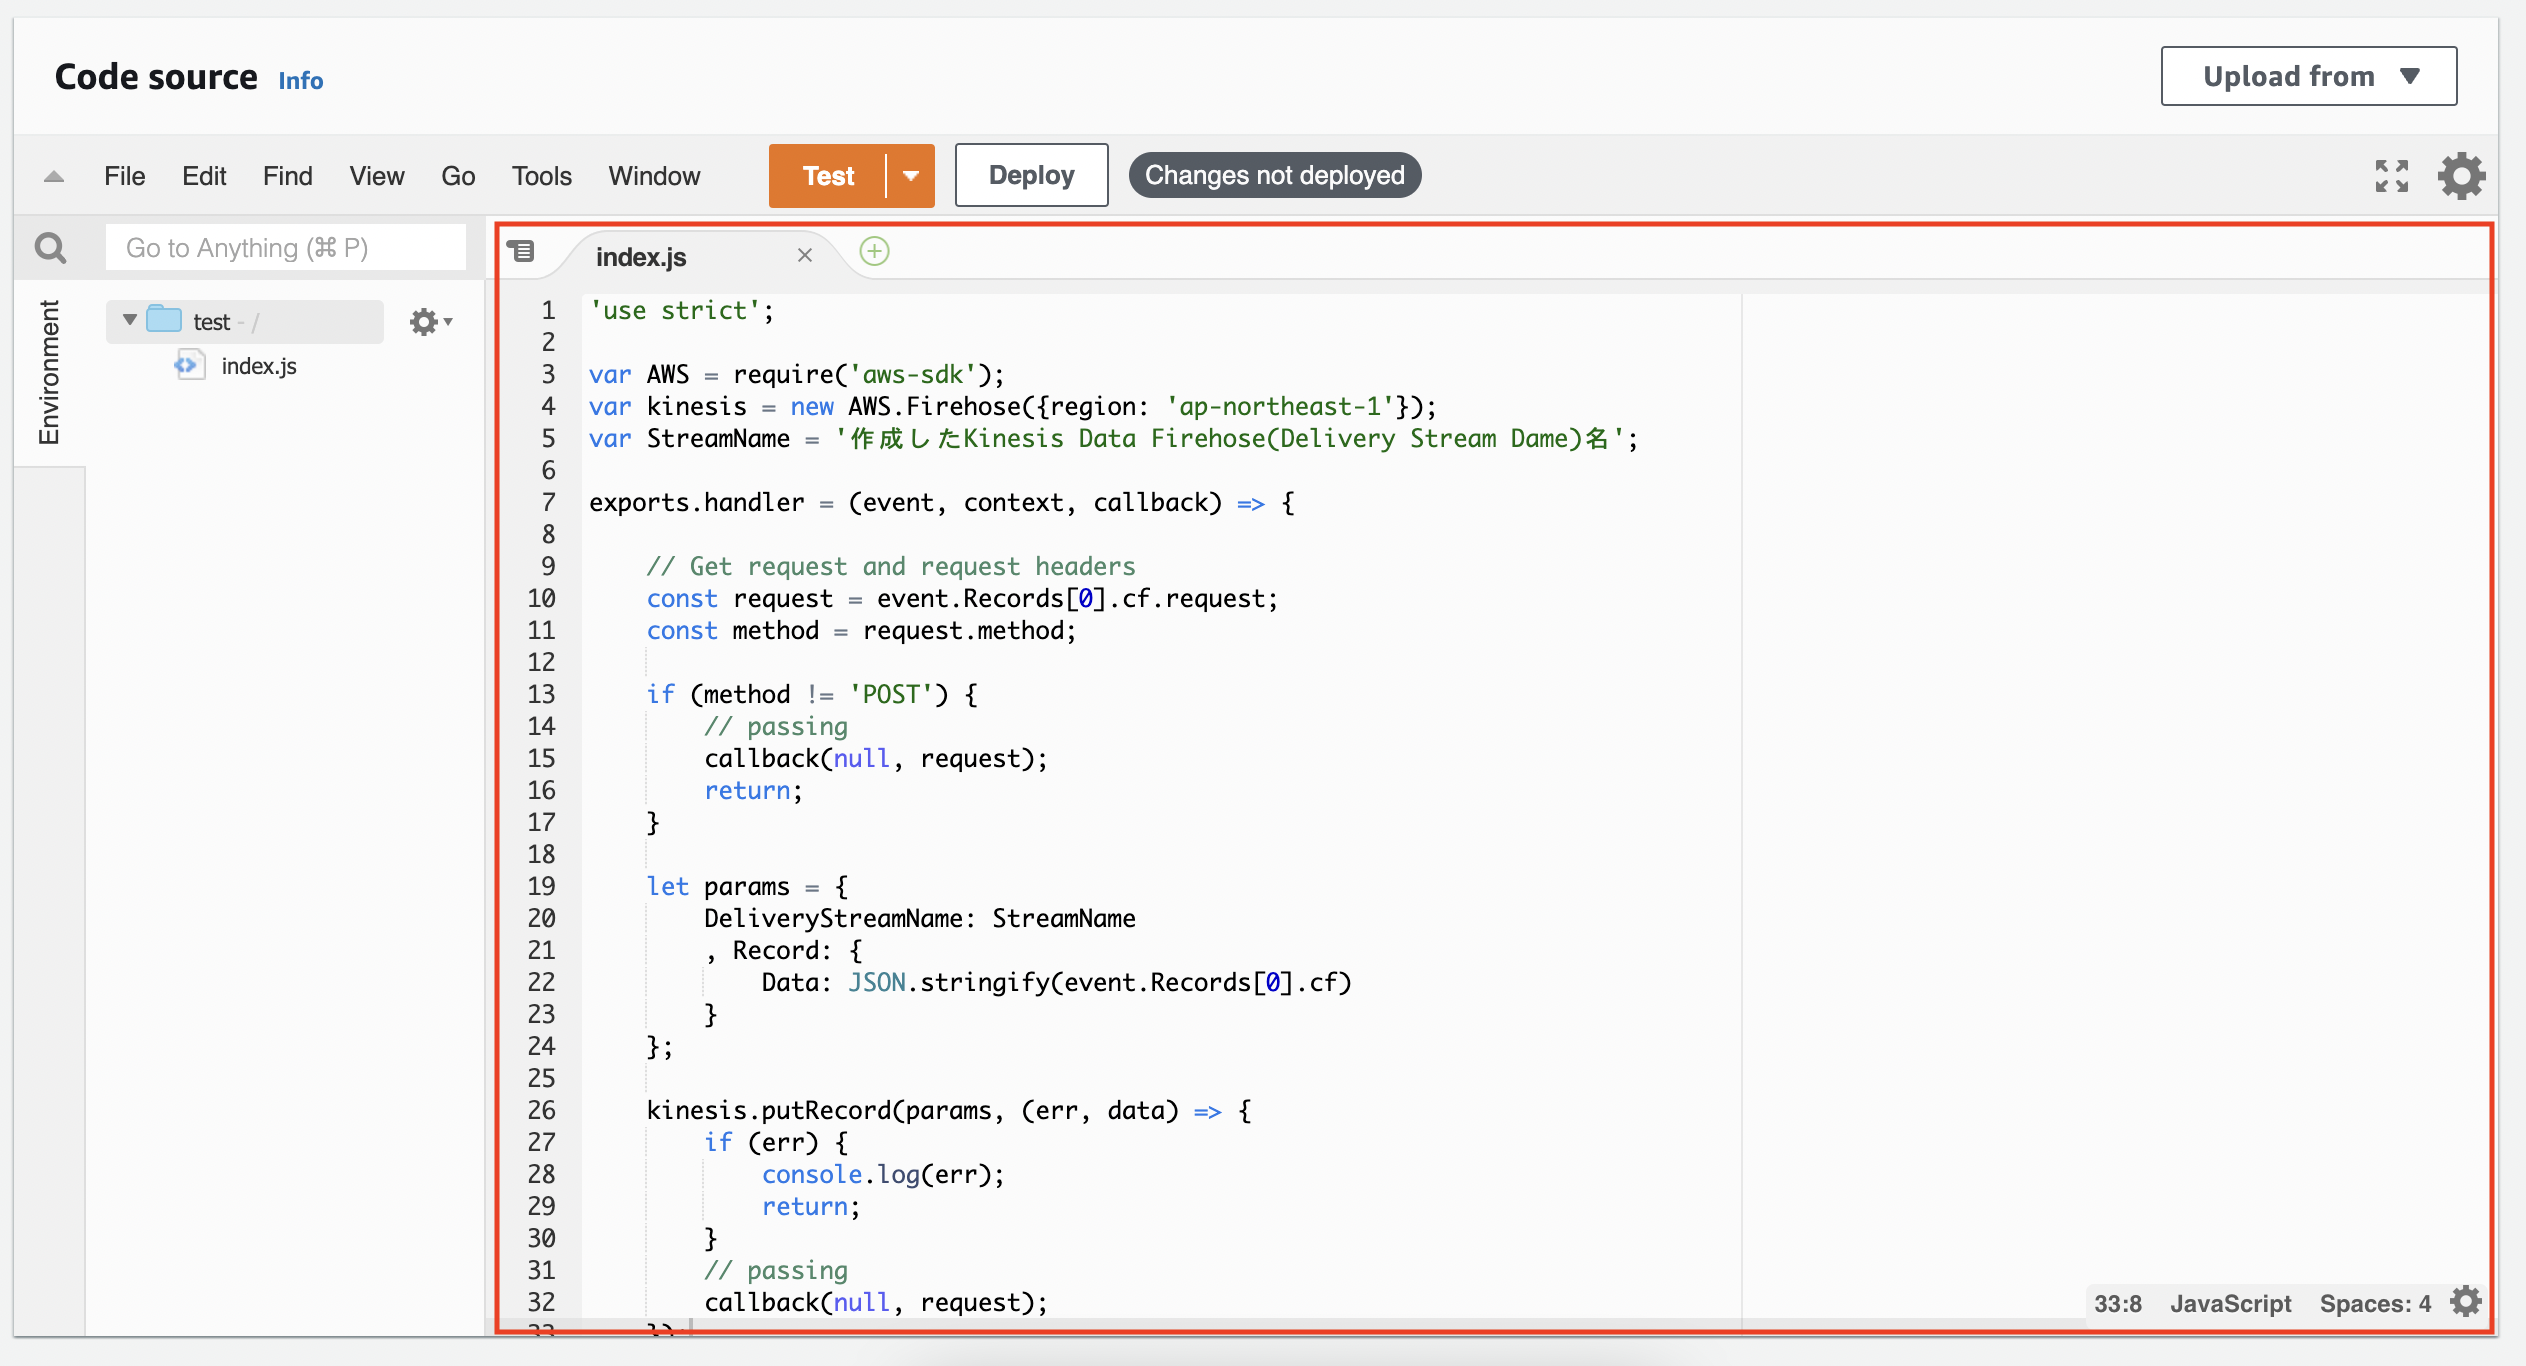The image size is (2526, 1366).
Task: Open the File menu
Action: pyautogui.click(x=125, y=176)
